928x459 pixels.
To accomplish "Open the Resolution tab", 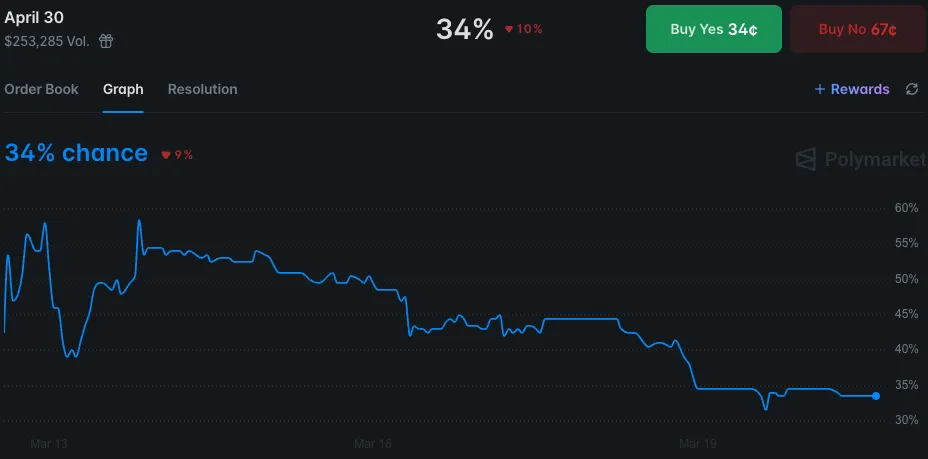I will point(202,89).
